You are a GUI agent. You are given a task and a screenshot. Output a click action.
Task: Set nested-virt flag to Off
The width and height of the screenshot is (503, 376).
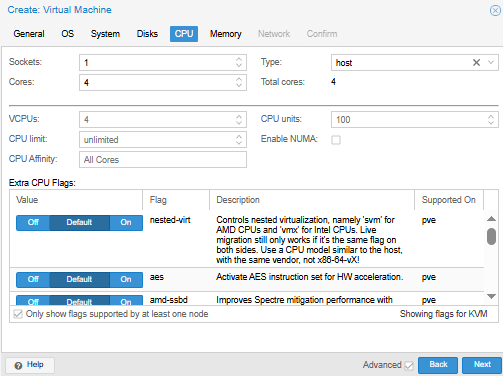pyautogui.click(x=33, y=223)
